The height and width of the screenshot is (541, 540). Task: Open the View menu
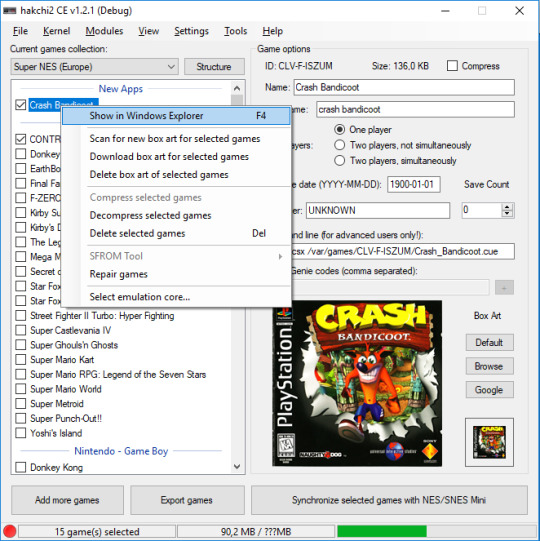[x=149, y=31]
